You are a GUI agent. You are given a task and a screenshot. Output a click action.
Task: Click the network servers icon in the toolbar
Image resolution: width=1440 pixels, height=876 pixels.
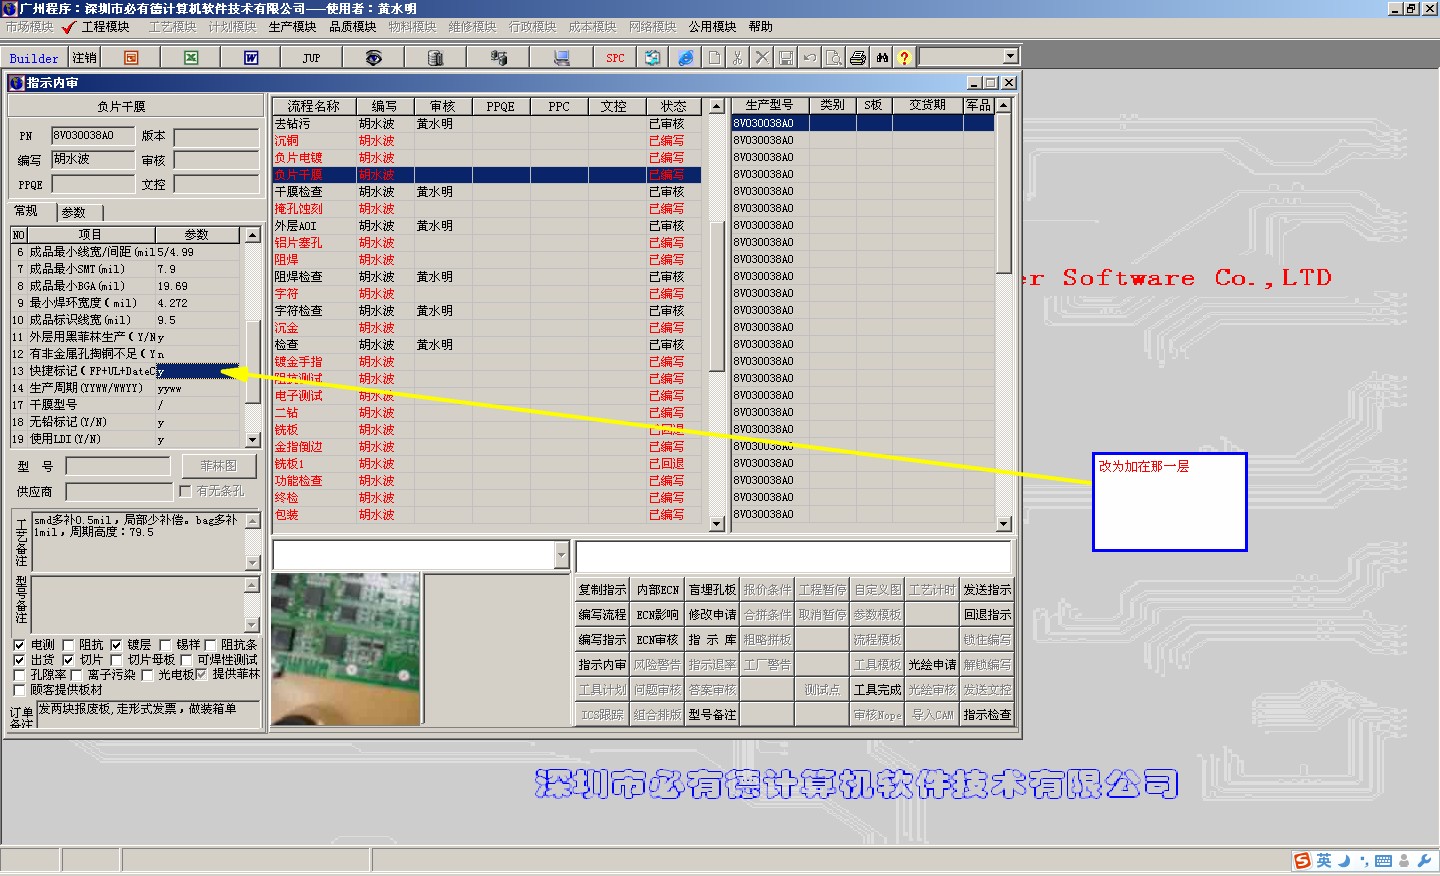click(498, 58)
